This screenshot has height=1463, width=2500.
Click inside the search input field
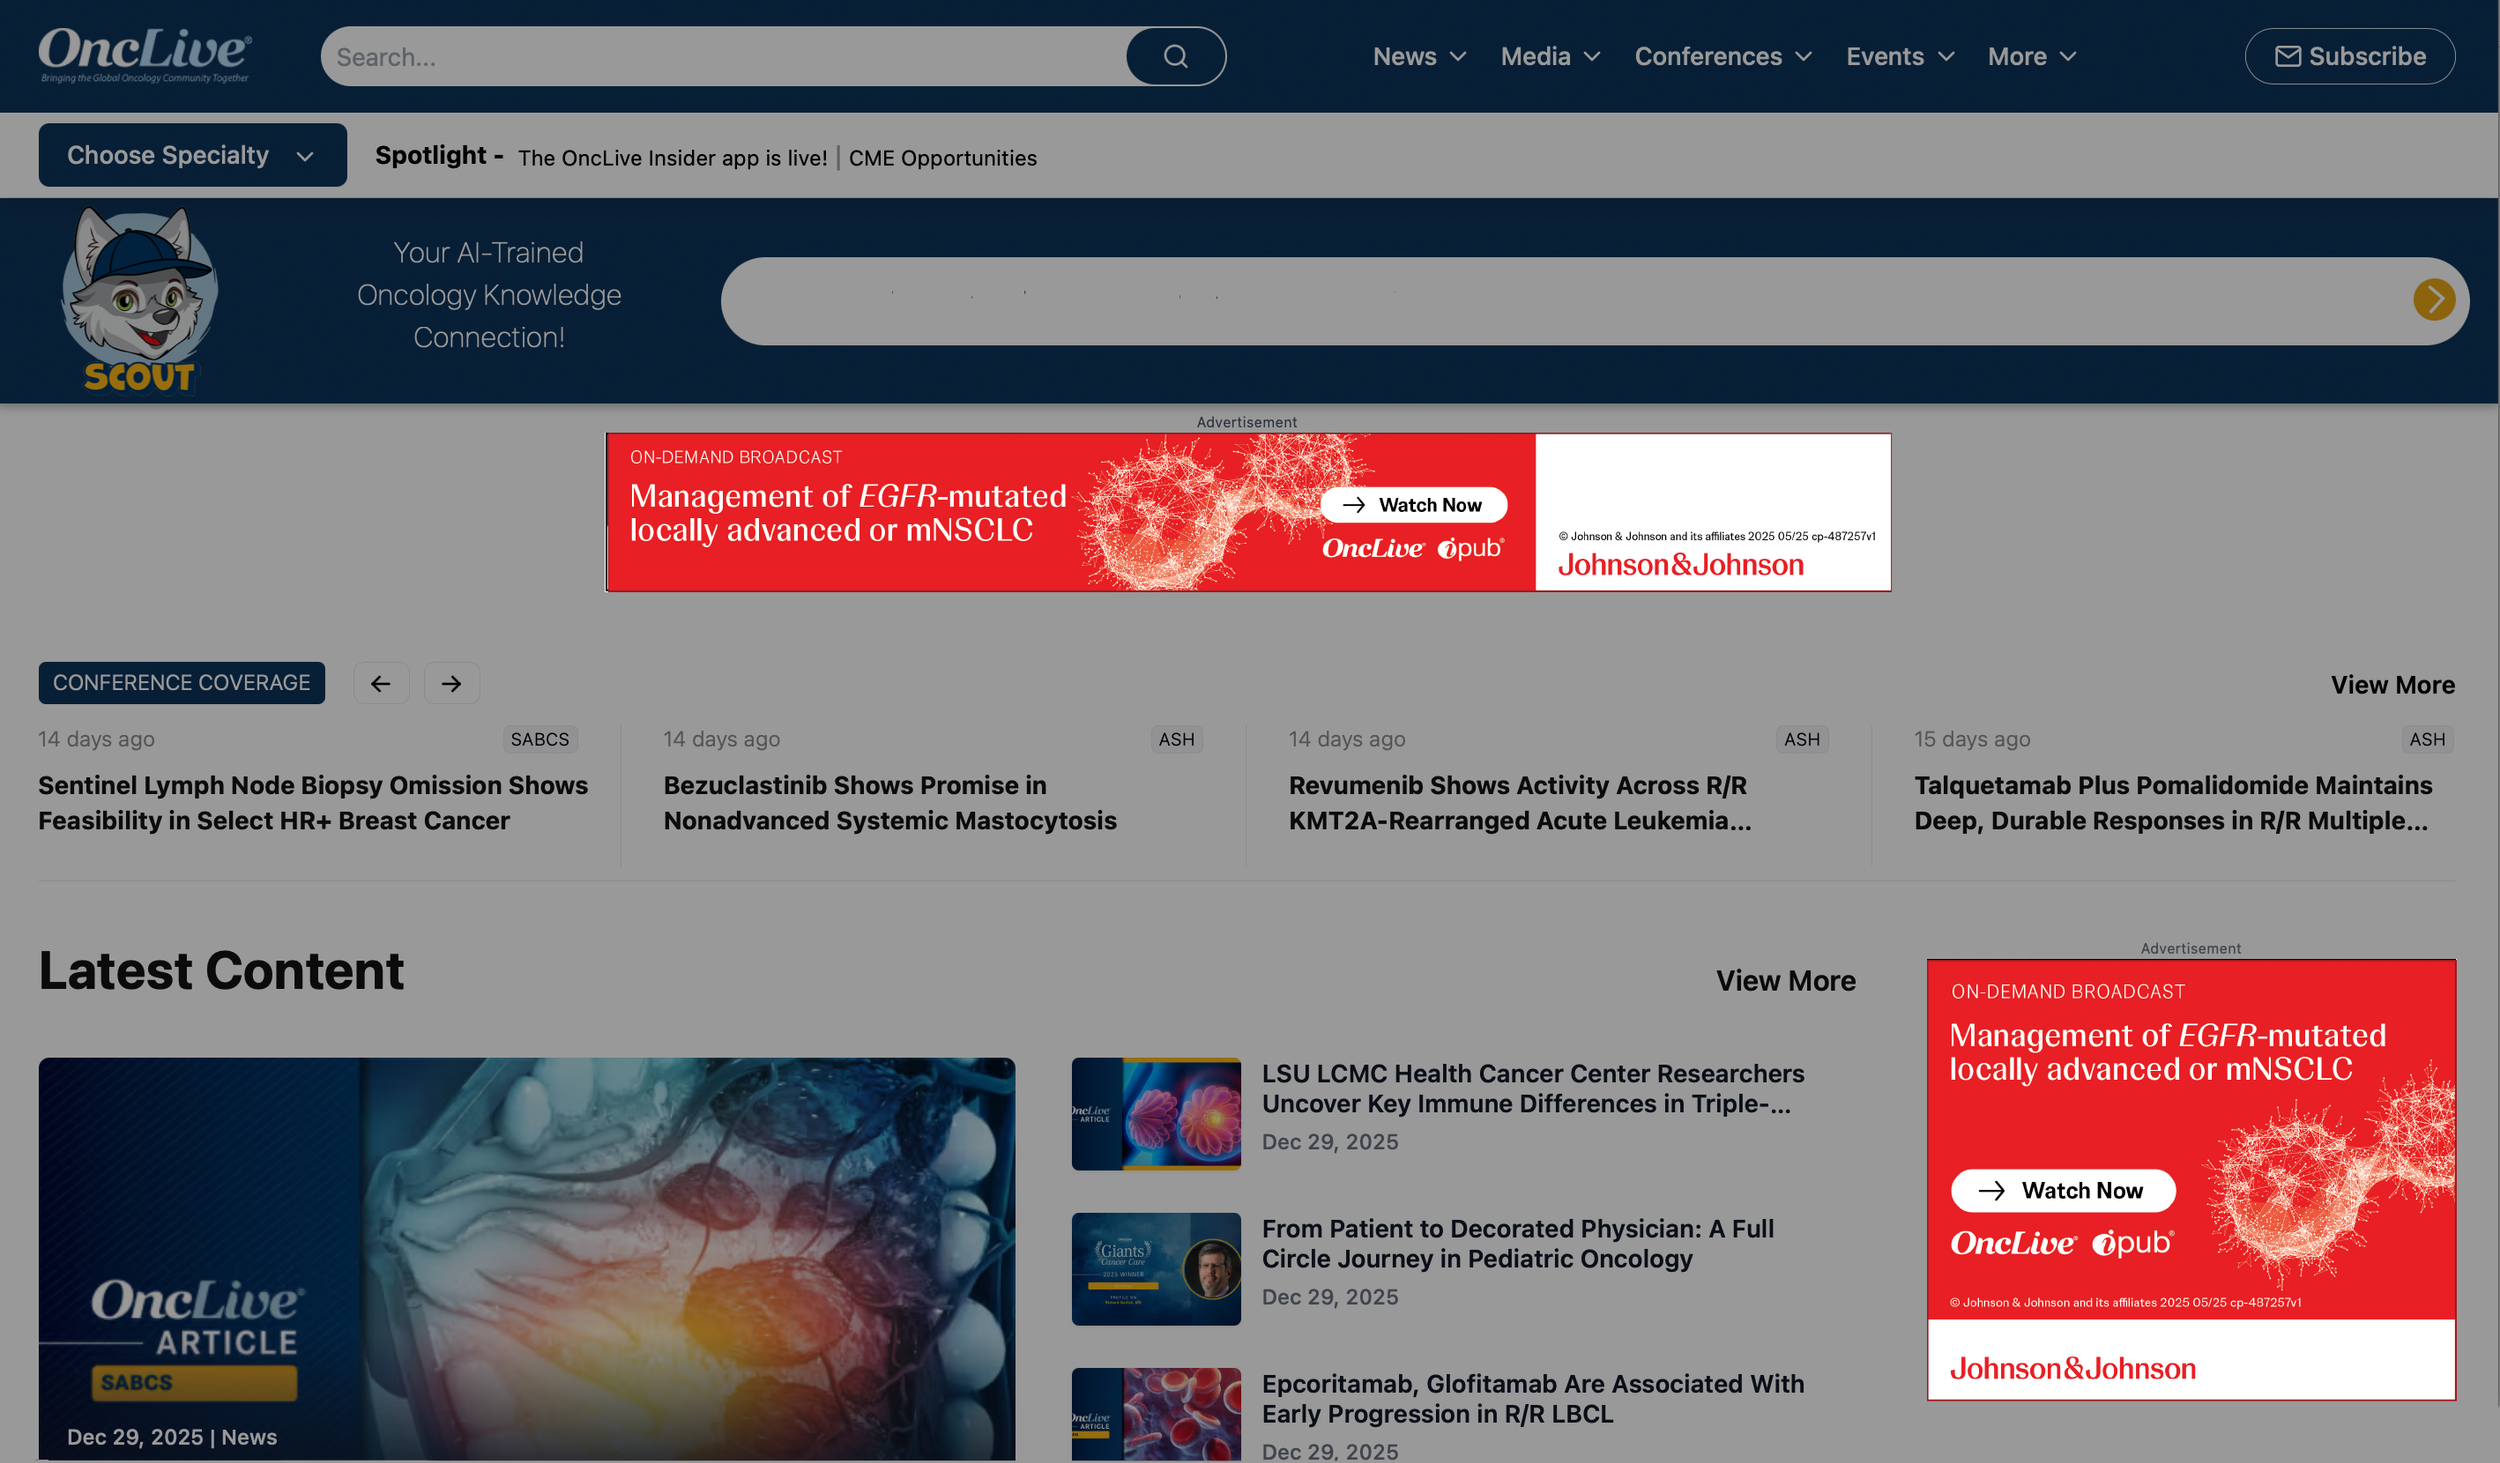click(700, 56)
